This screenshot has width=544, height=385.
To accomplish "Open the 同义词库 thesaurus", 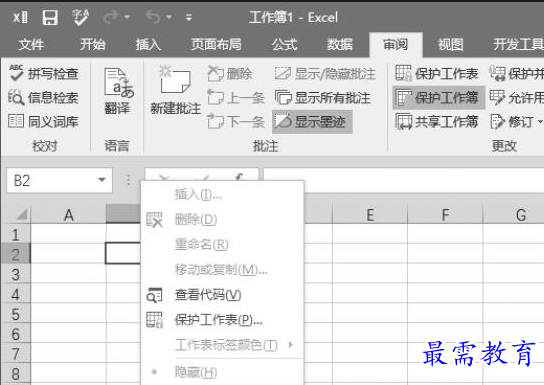I will pos(44,121).
